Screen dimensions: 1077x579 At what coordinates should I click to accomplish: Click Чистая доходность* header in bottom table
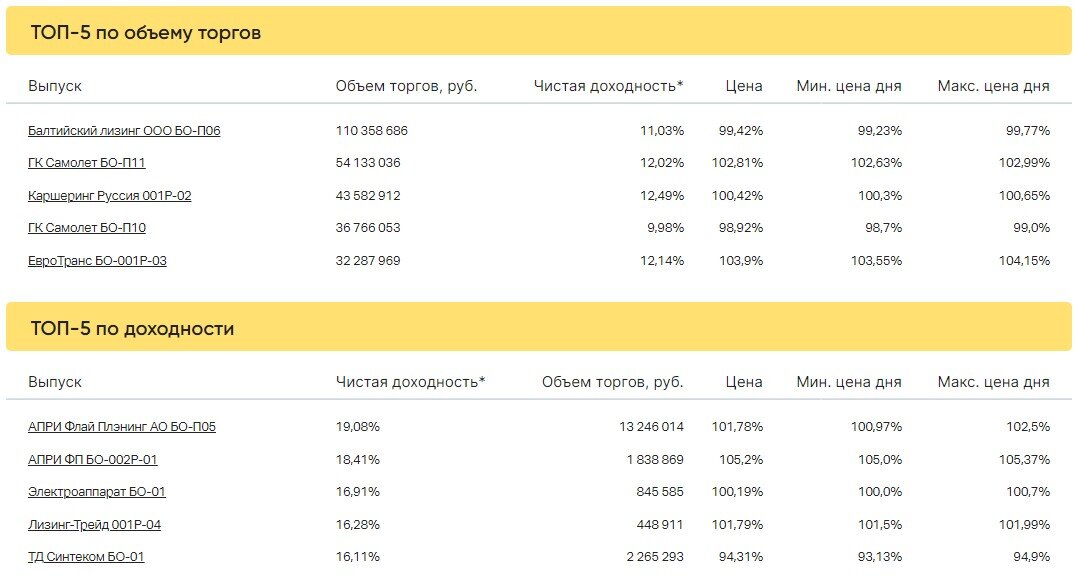410,382
